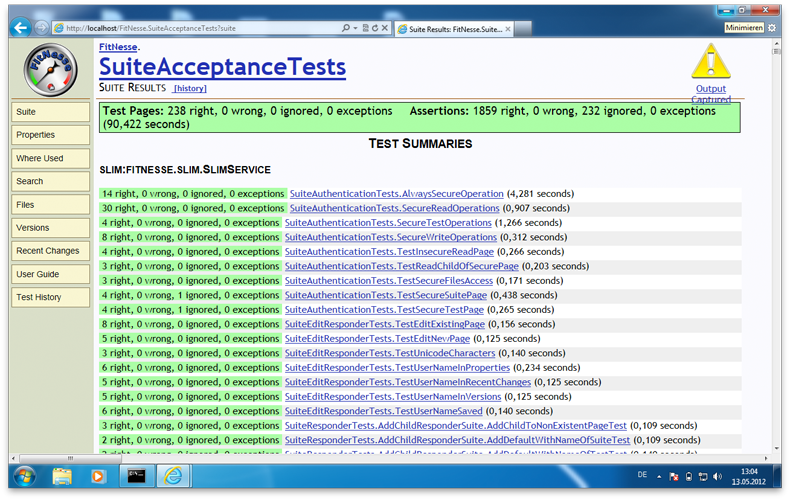Click the Suite sidebar button
This screenshot has height=500, width=790.
point(50,112)
